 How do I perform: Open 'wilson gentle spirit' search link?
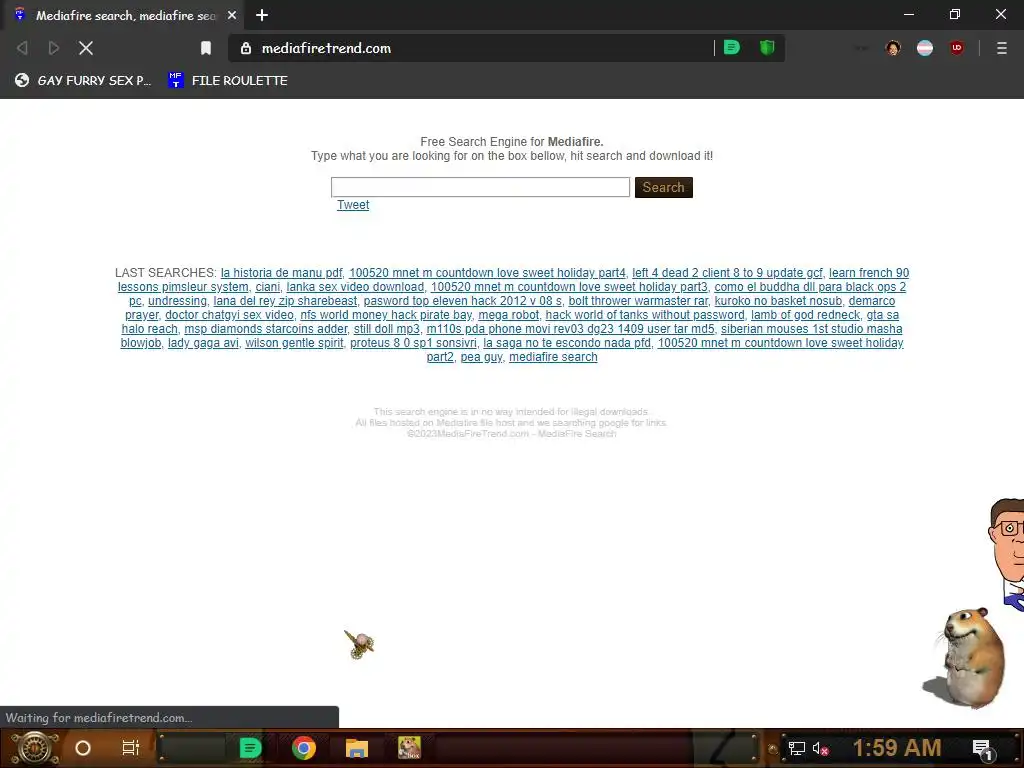(295, 343)
